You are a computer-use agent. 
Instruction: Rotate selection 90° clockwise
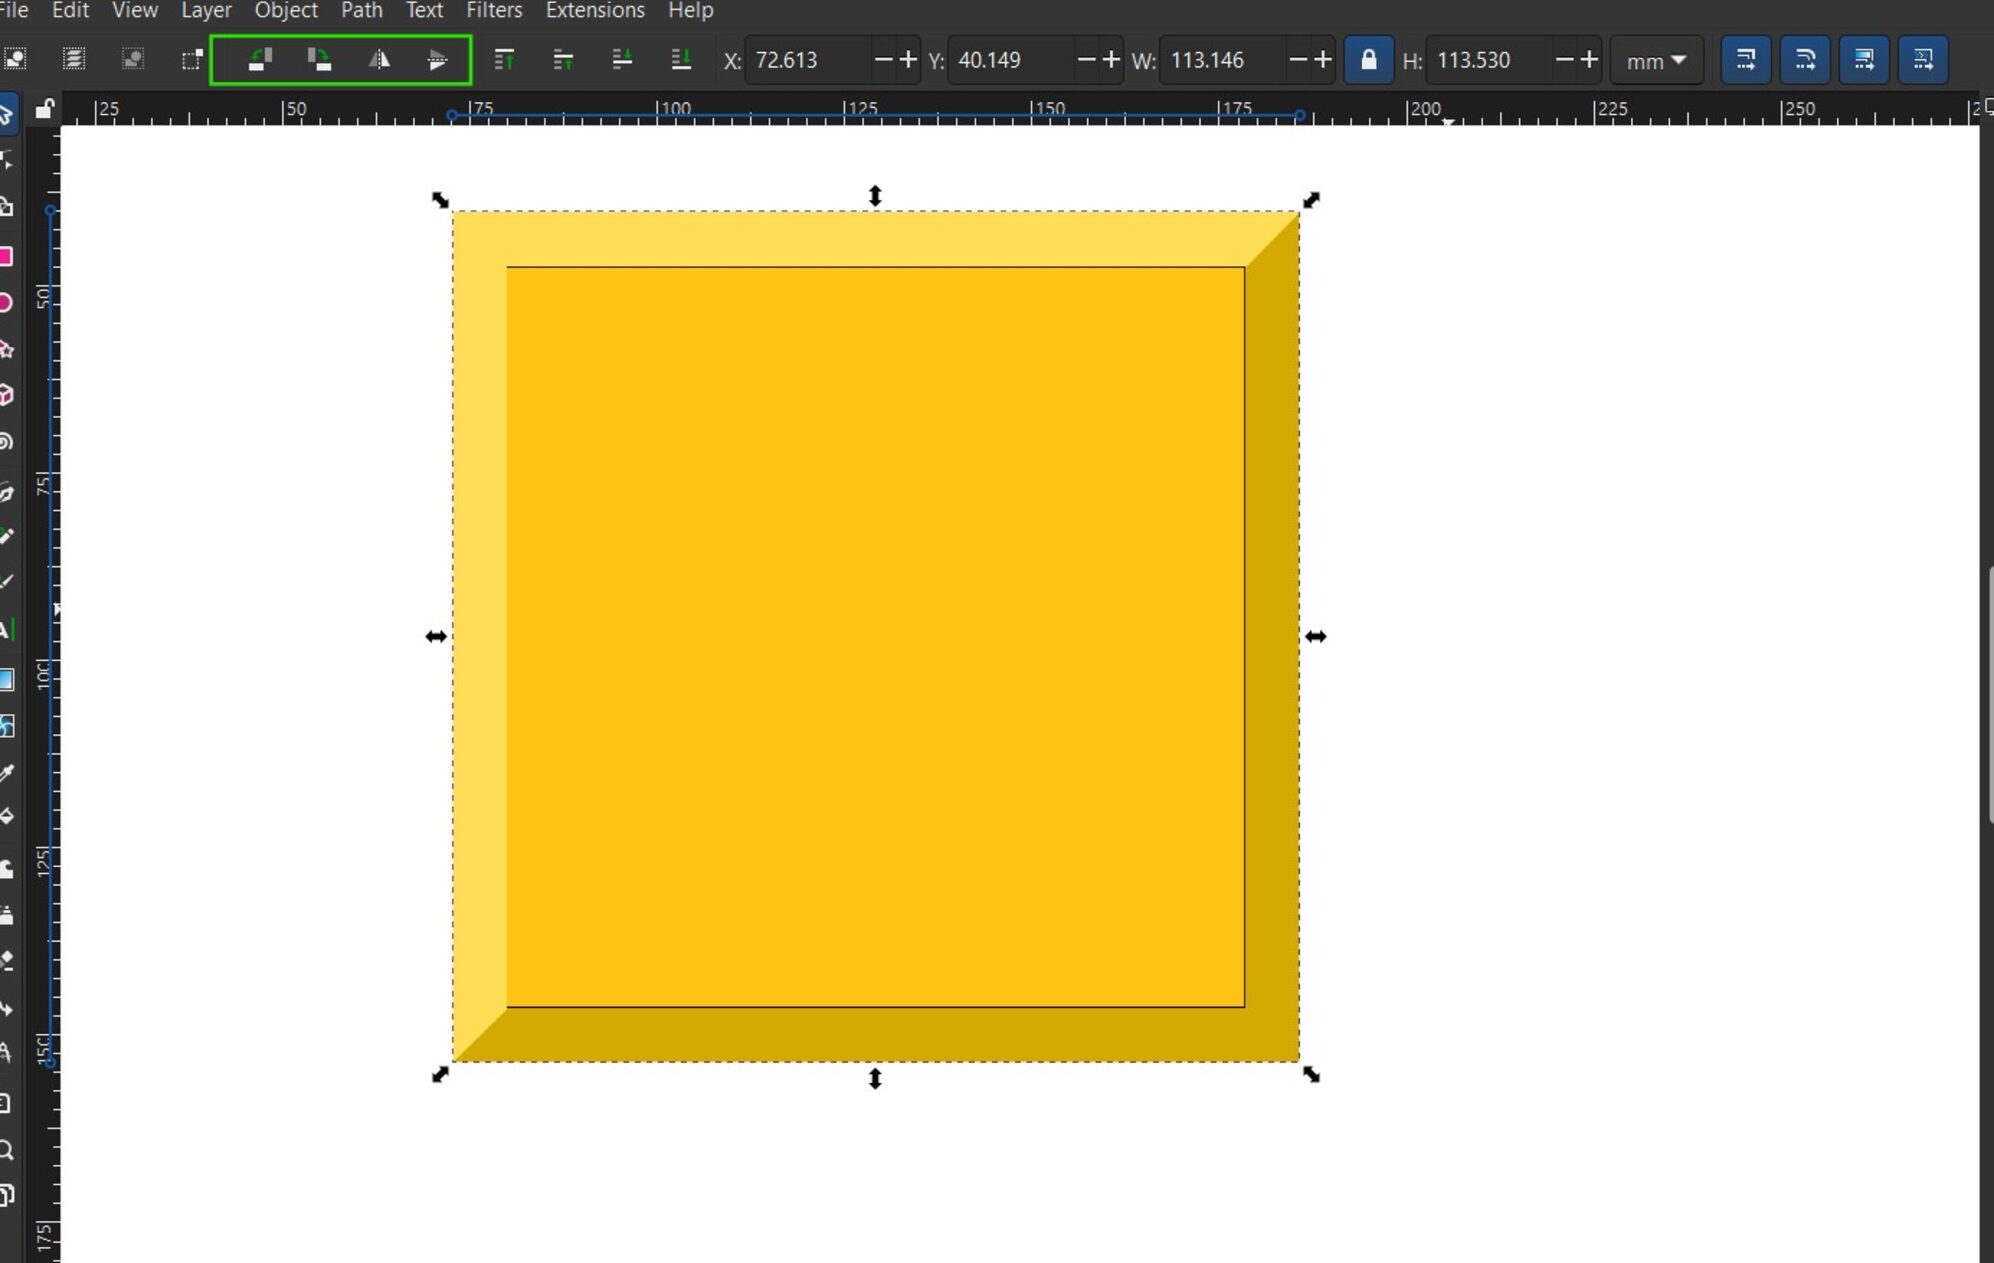pos(319,60)
